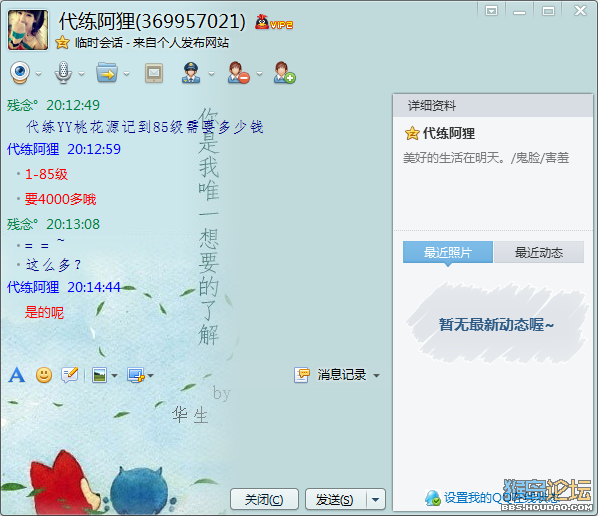Screen dimensions: 598x516
Task: Click the 发送(S) send button
Action: pyautogui.click(x=335, y=499)
